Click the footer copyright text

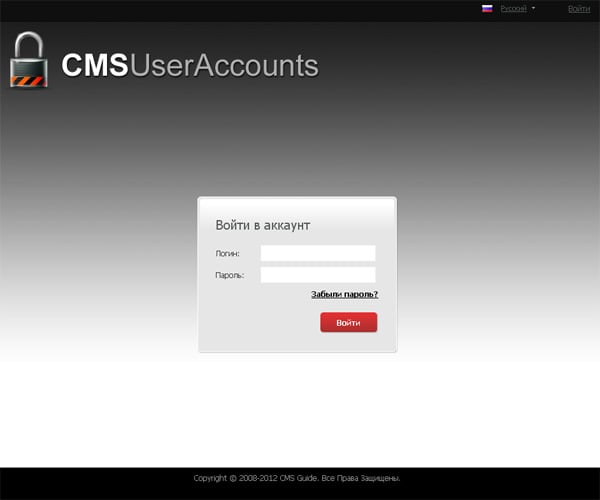pos(297,478)
